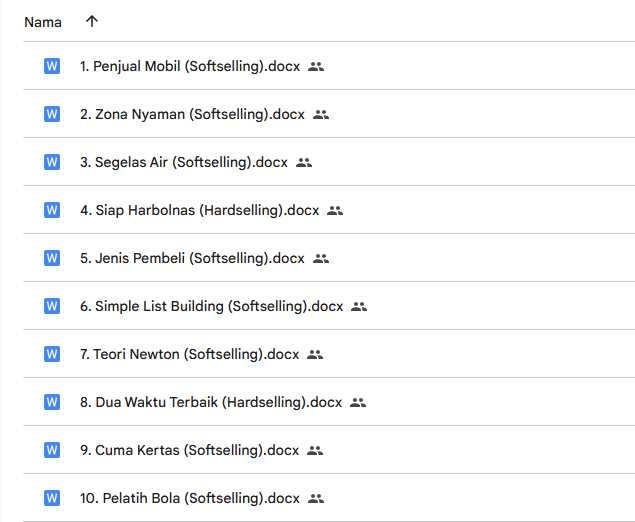Image resolution: width=635 pixels, height=522 pixels.
Task: Click the Word icon for Cuma Kertas file
Action: 52,450
